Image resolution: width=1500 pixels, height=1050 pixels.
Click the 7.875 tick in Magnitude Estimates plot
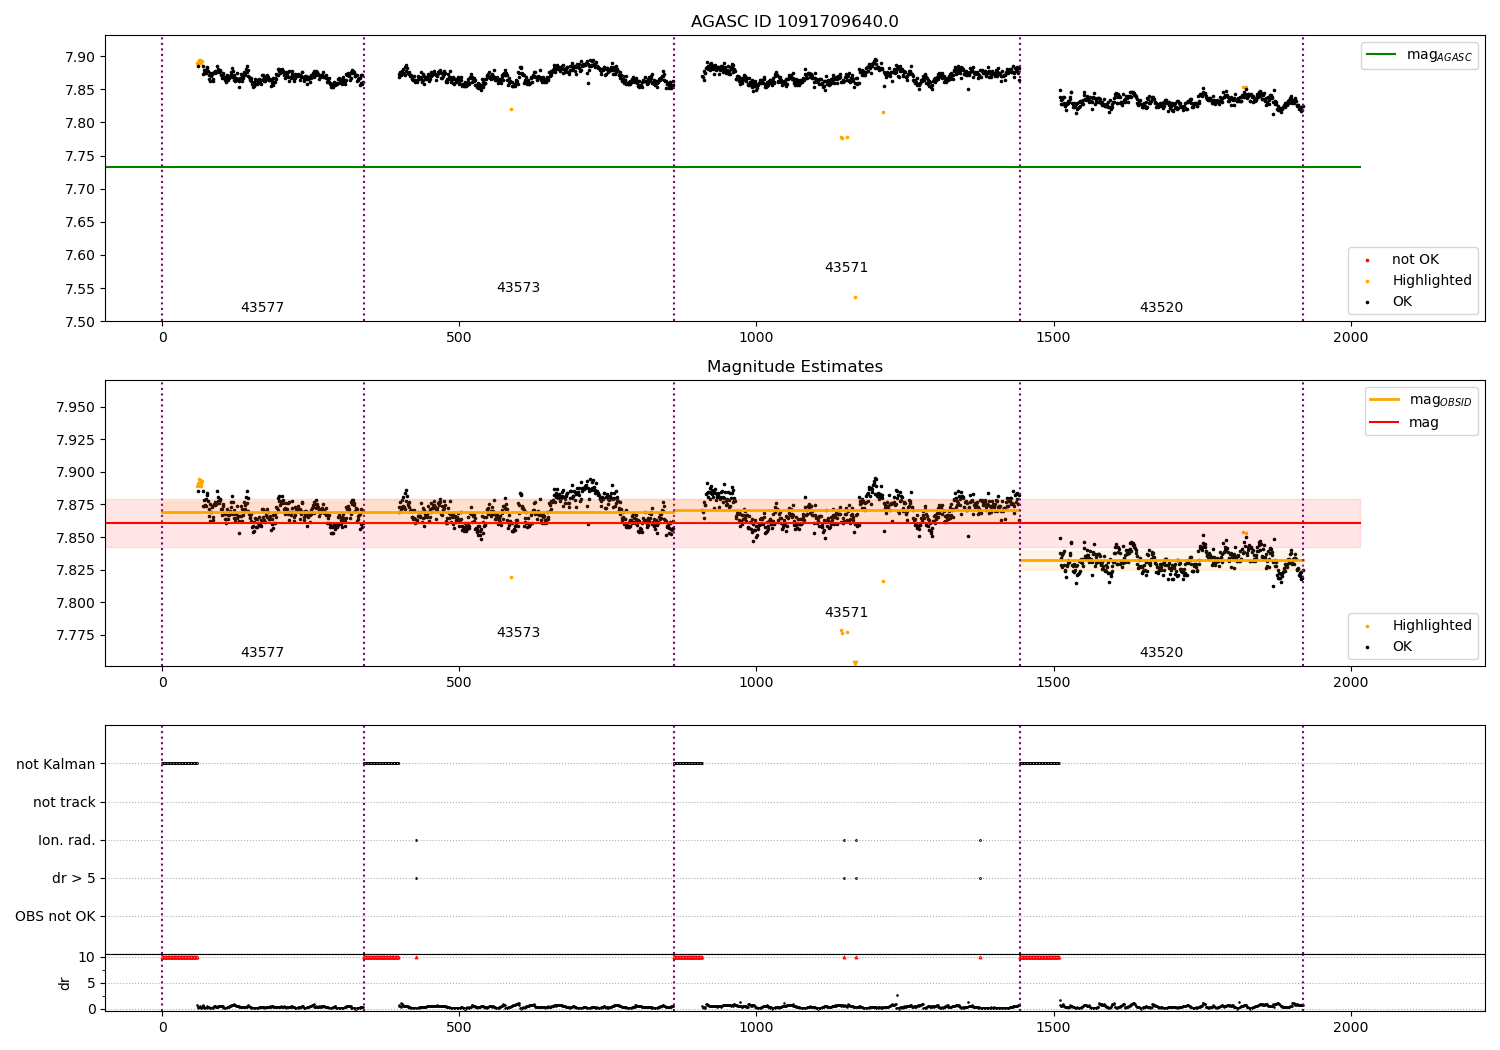coord(74,505)
